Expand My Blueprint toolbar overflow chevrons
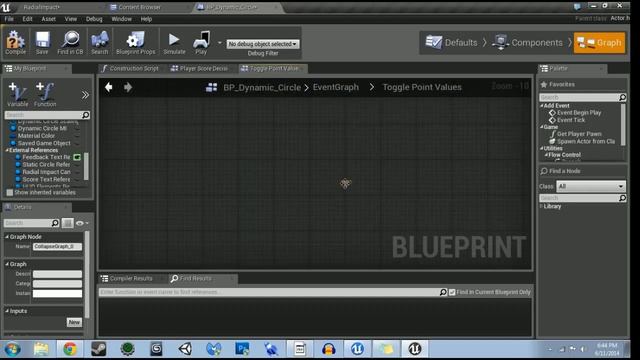The image size is (640, 360). click(x=85, y=95)
